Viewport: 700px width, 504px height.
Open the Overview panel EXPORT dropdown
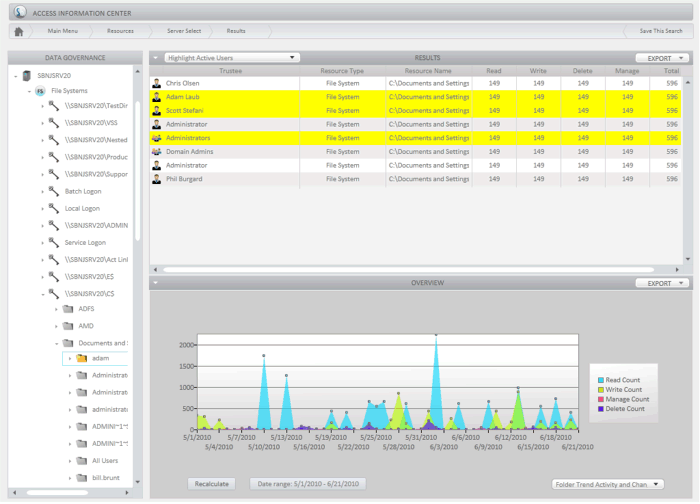coord(662,283)
